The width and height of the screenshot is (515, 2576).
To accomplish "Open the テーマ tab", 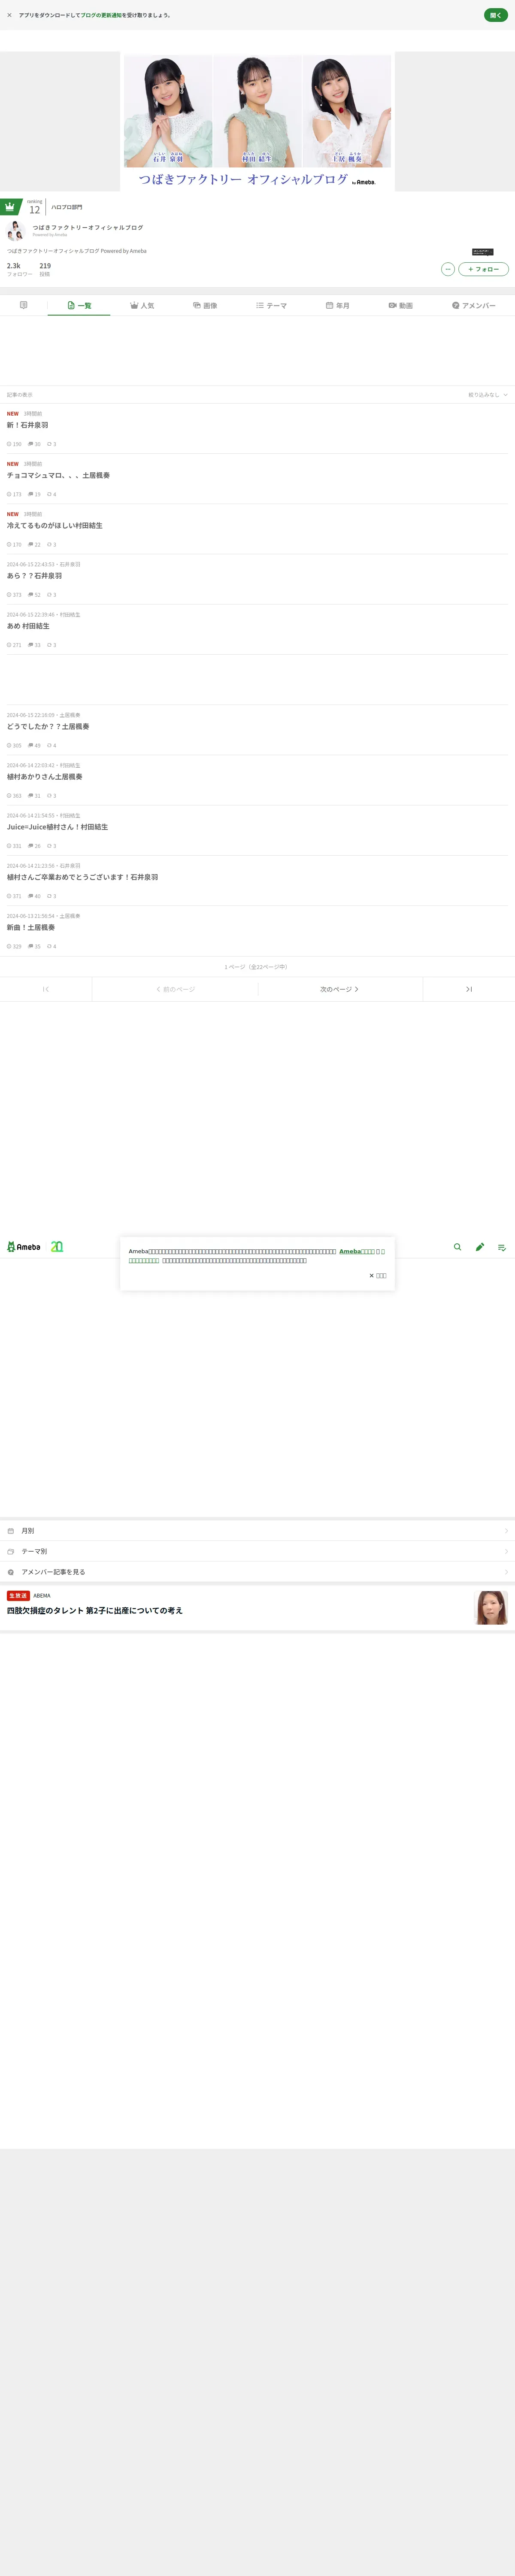I will point(271,305).
